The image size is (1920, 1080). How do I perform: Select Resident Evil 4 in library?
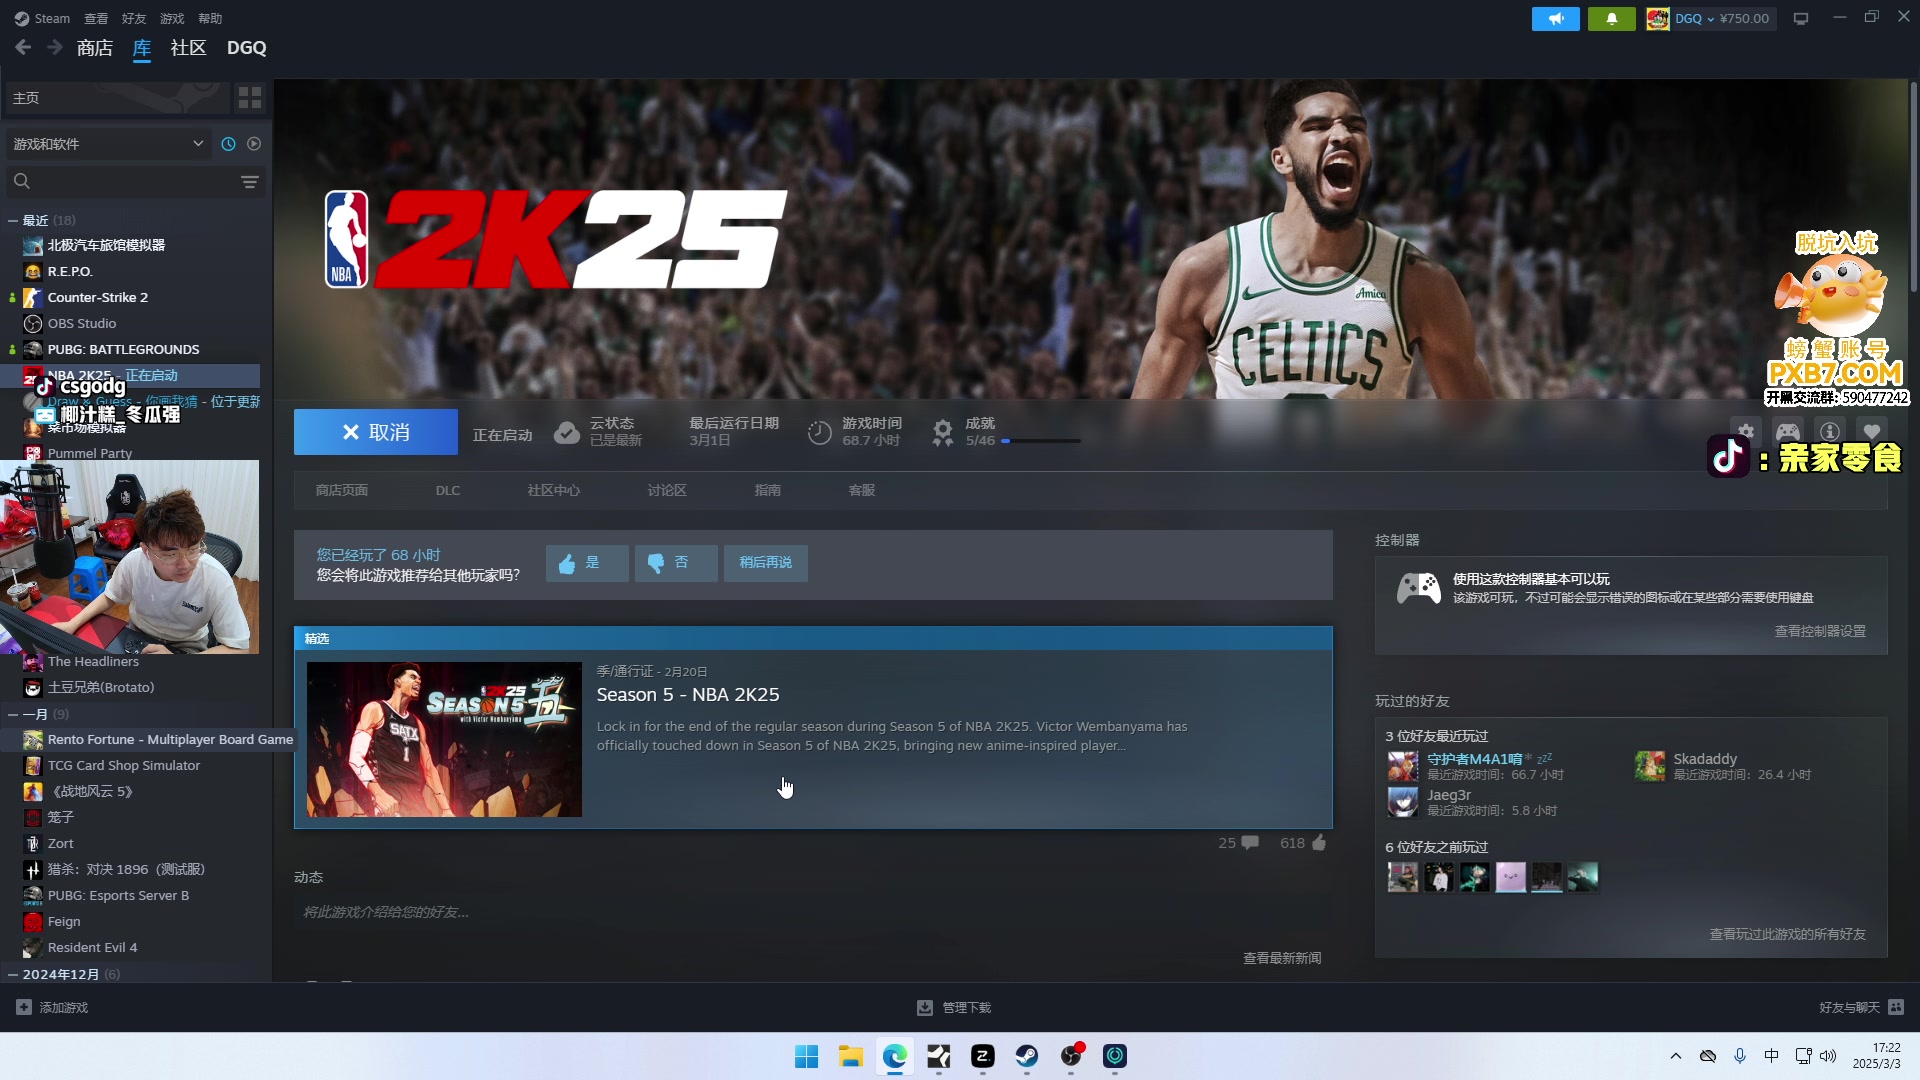(92, 947)
